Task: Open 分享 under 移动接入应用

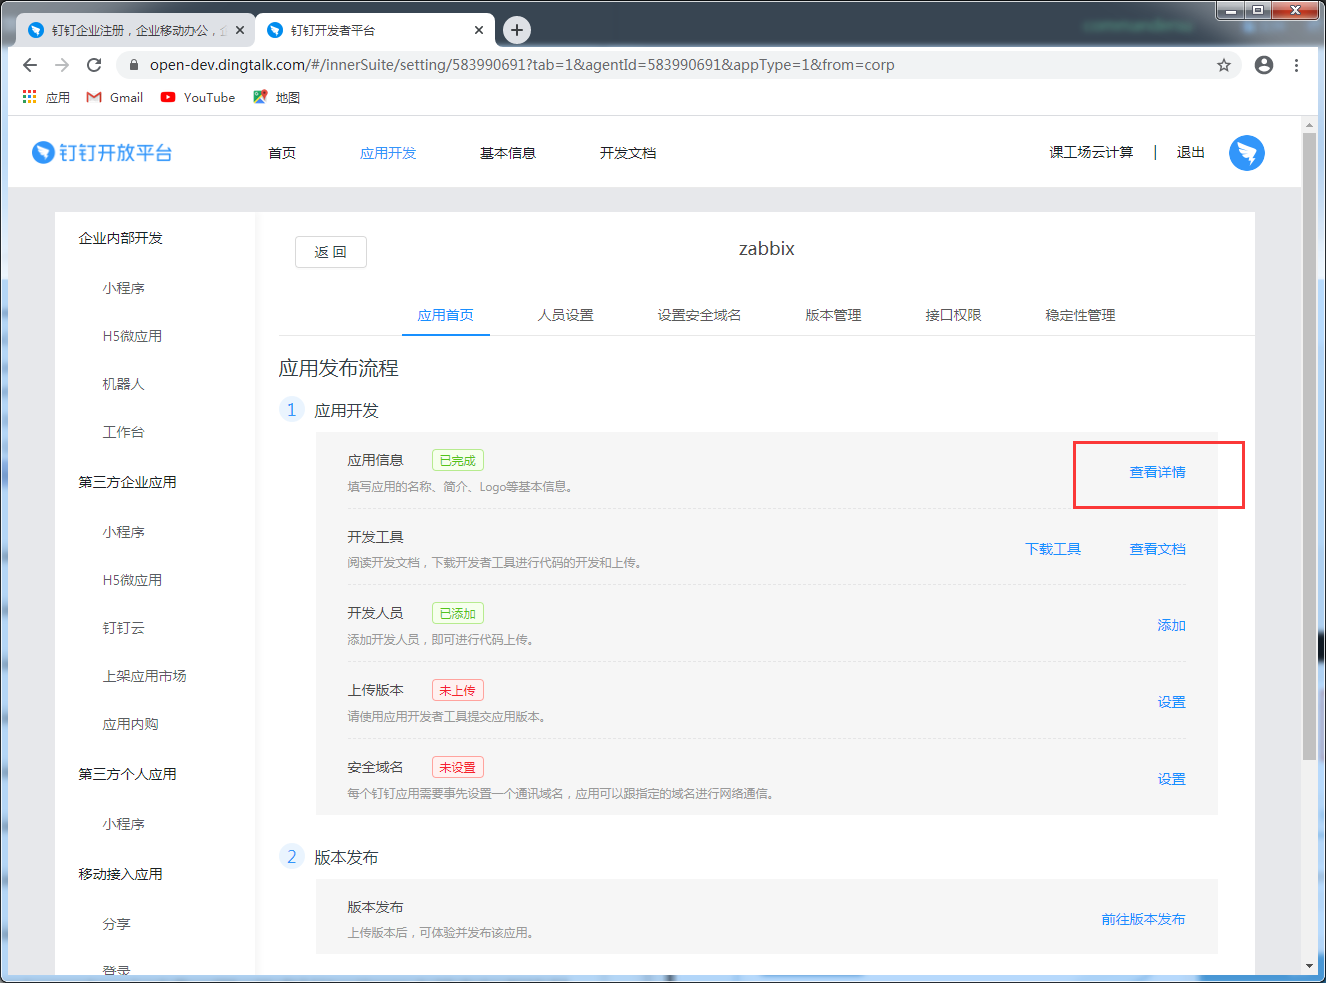Action: tap(117, 924)
